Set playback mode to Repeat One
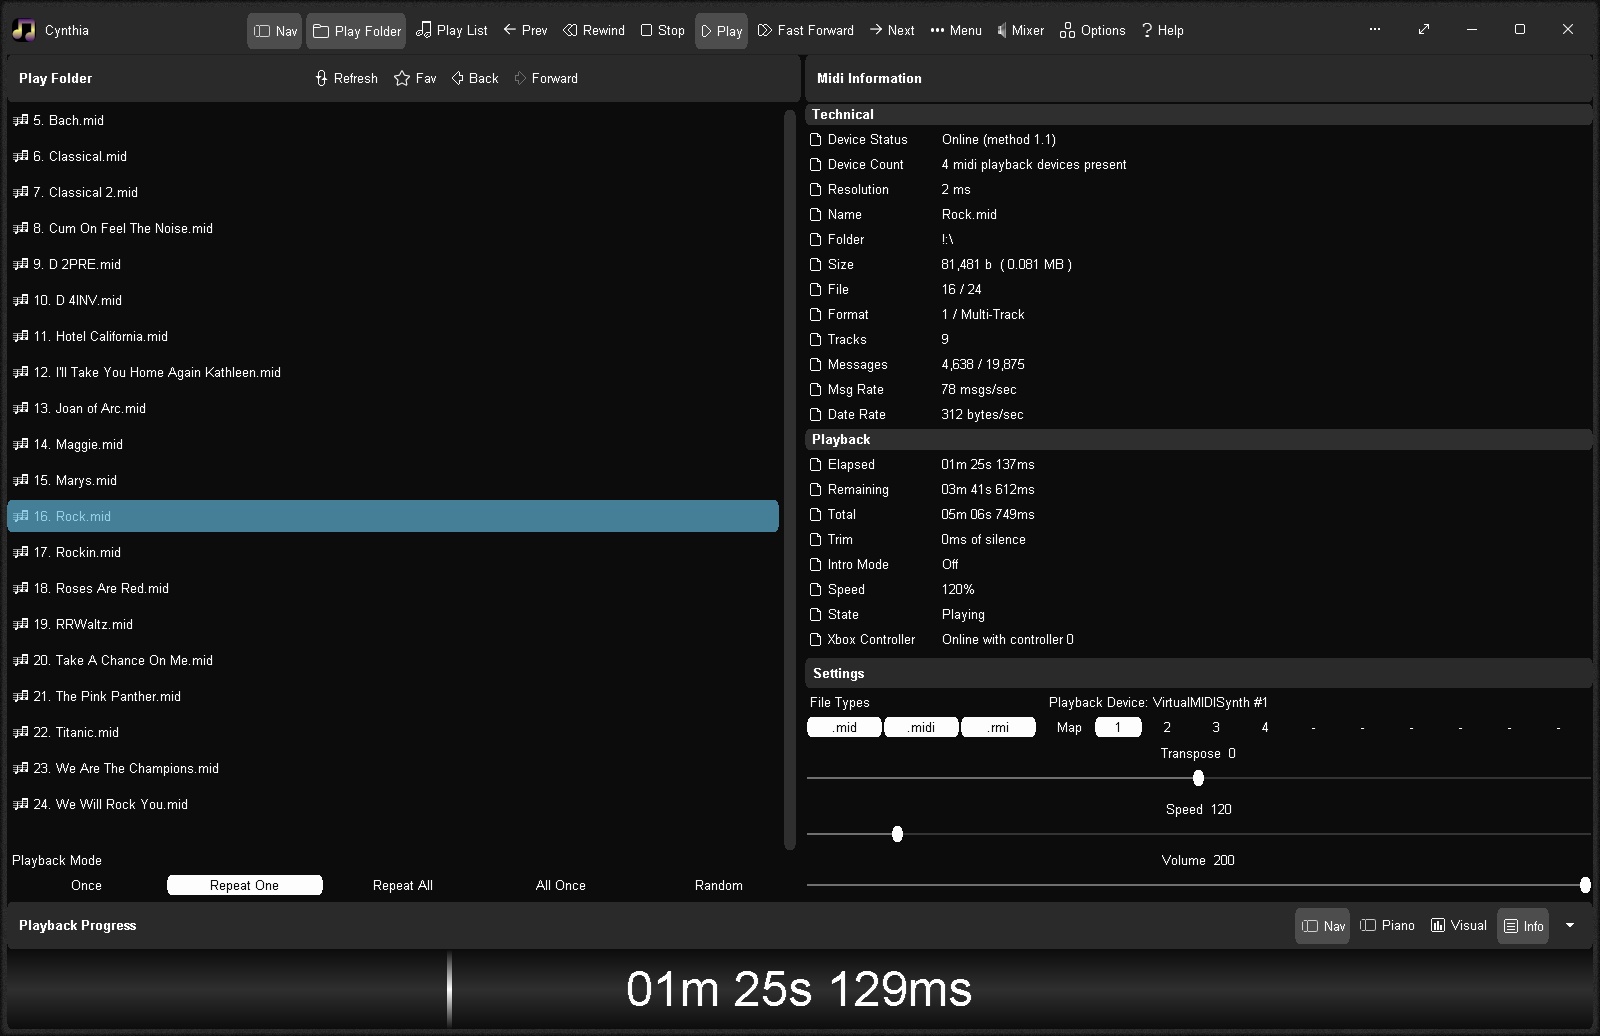Viewport: 1600px width, 1036px height. (x=245, y=885)
